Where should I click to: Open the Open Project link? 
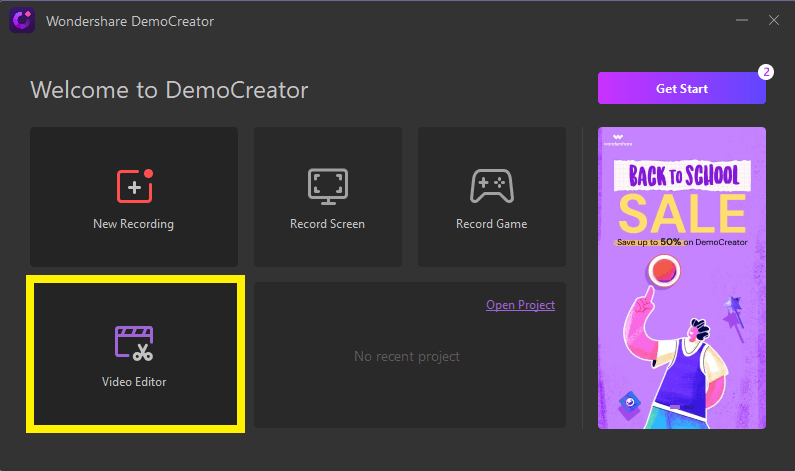[520, 305]
